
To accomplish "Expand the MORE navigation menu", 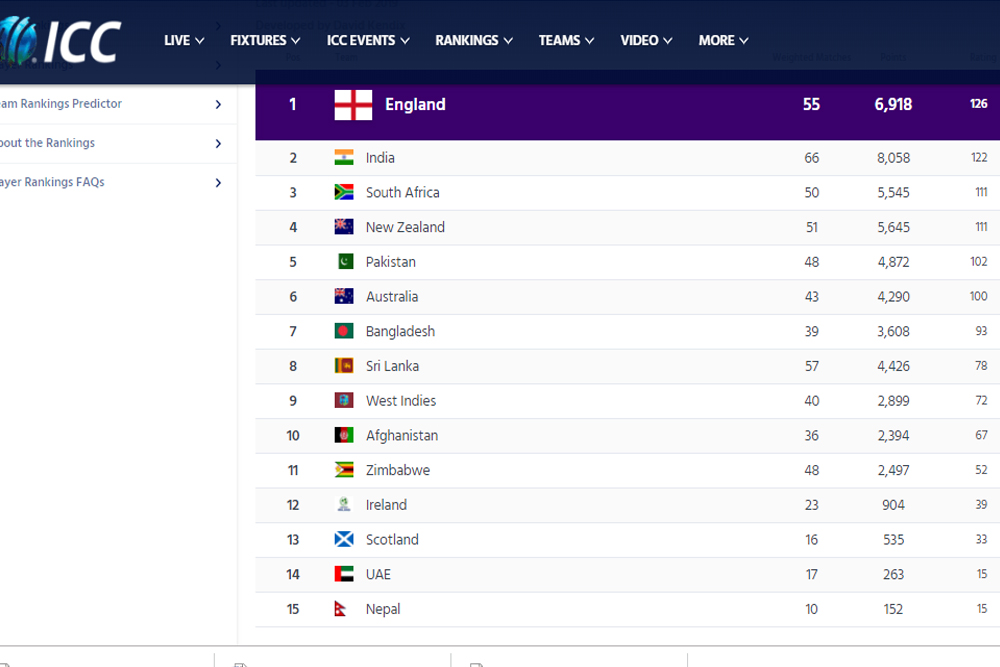I will tap(723, 40).
